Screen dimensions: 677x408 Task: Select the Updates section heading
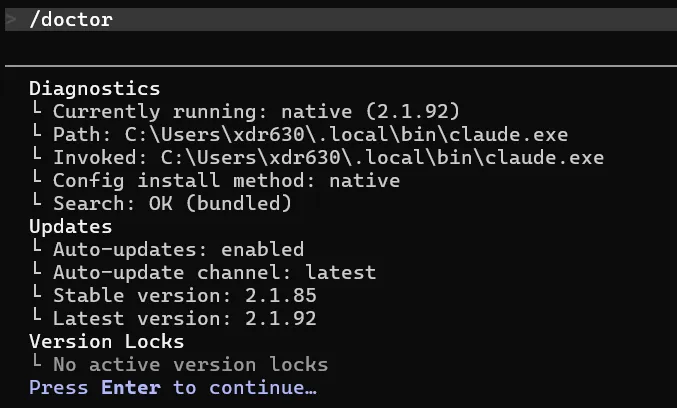(70, 227)
